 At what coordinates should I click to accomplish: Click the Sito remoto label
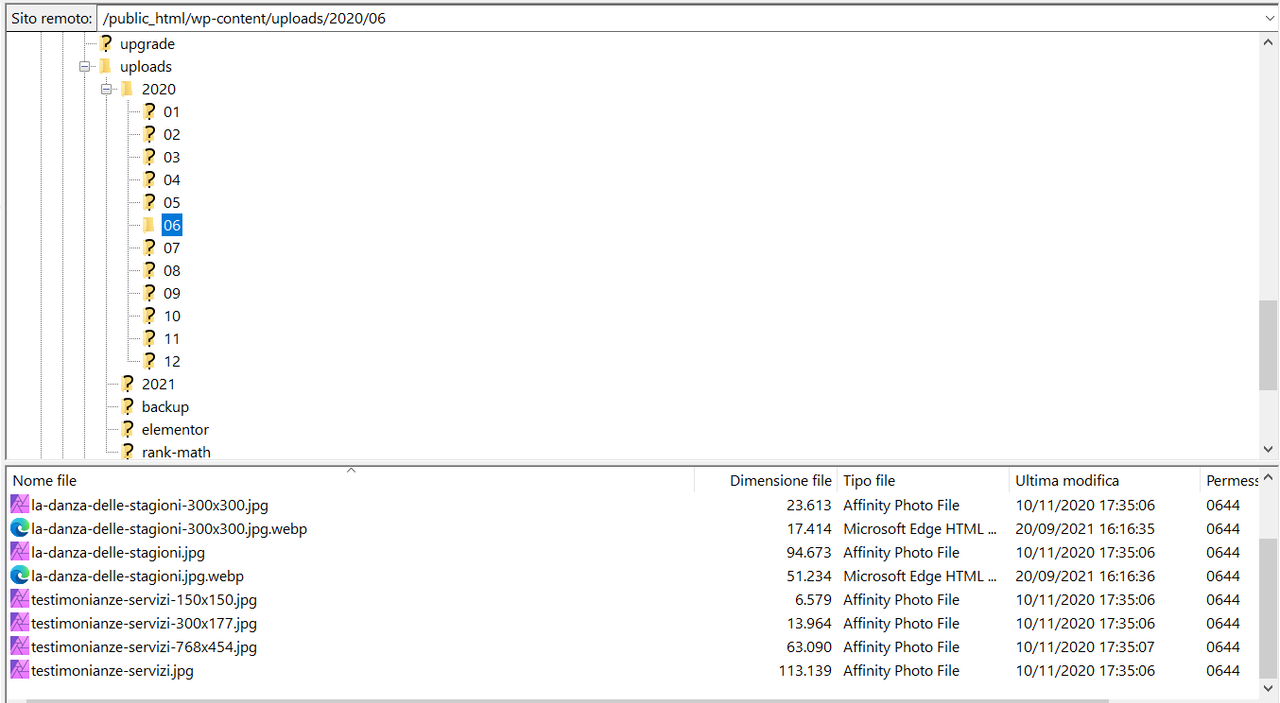coord(51,18)
